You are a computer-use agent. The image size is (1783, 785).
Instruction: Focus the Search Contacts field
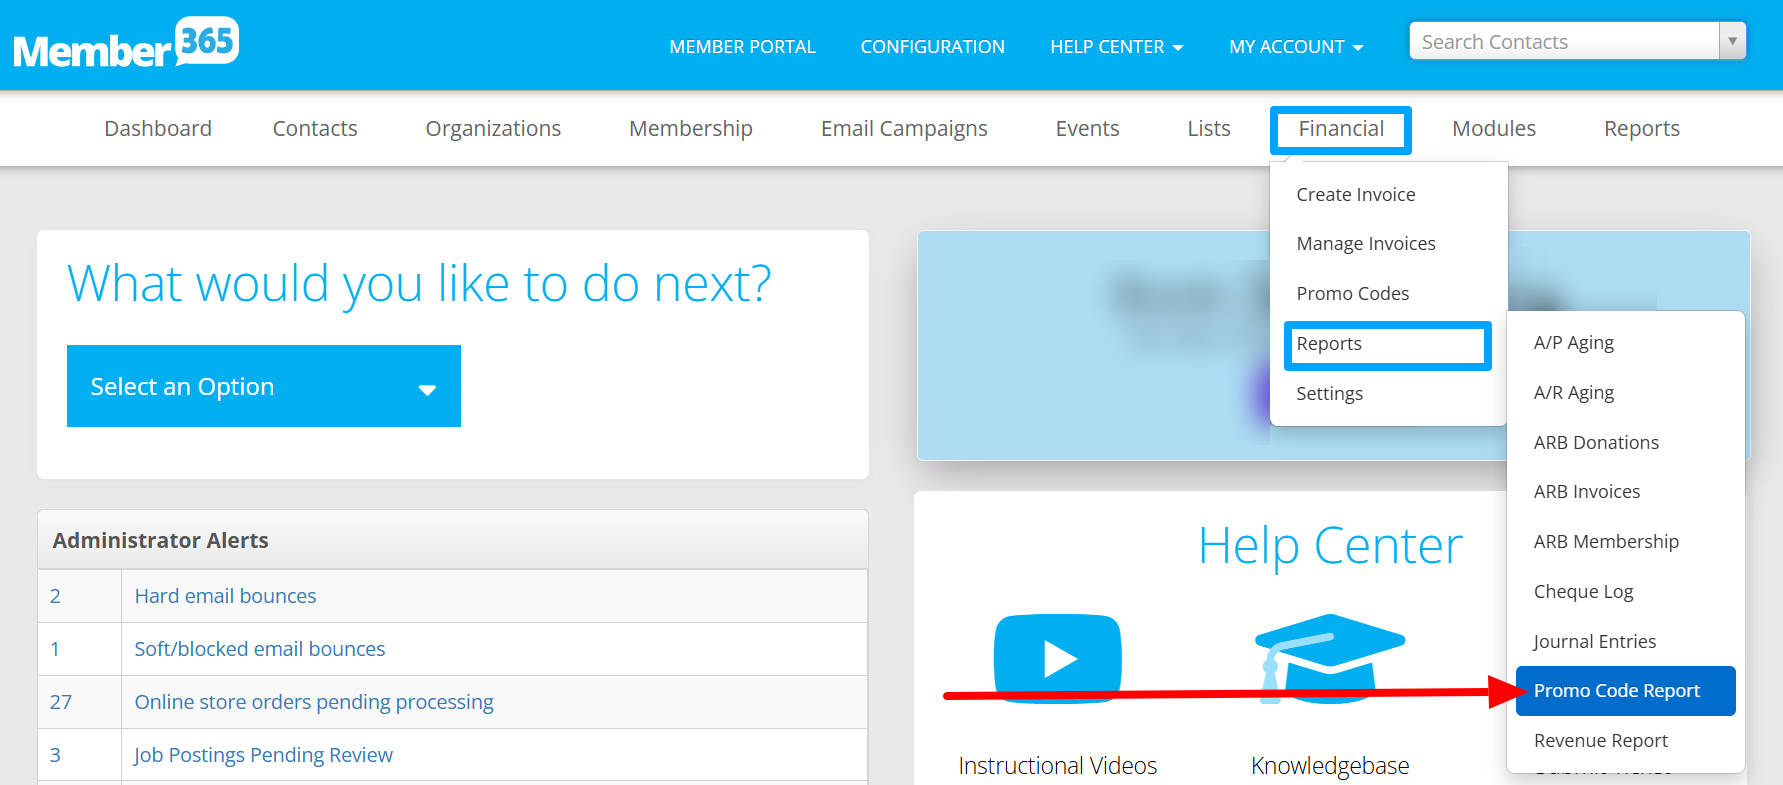click(1563, 42)
